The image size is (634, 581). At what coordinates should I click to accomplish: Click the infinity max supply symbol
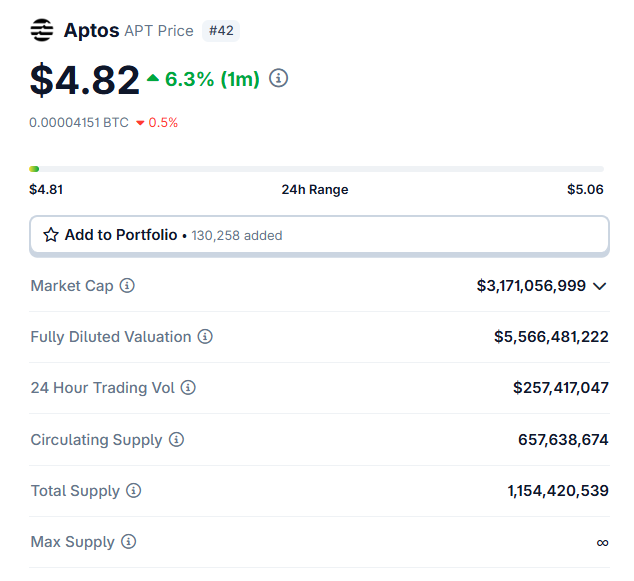tap(602, 542)
